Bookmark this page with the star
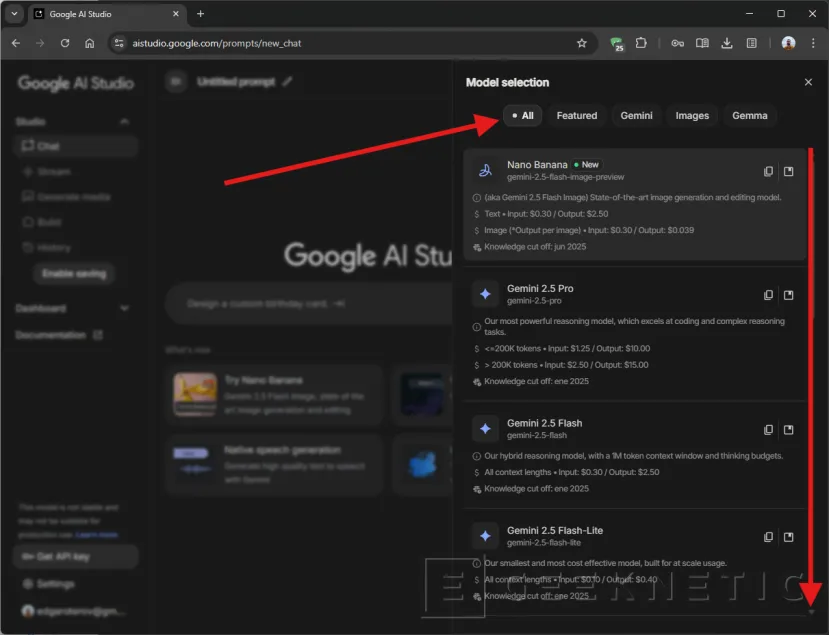The width and height of the screenshot is (829, 635). click(x=582, y=43)
